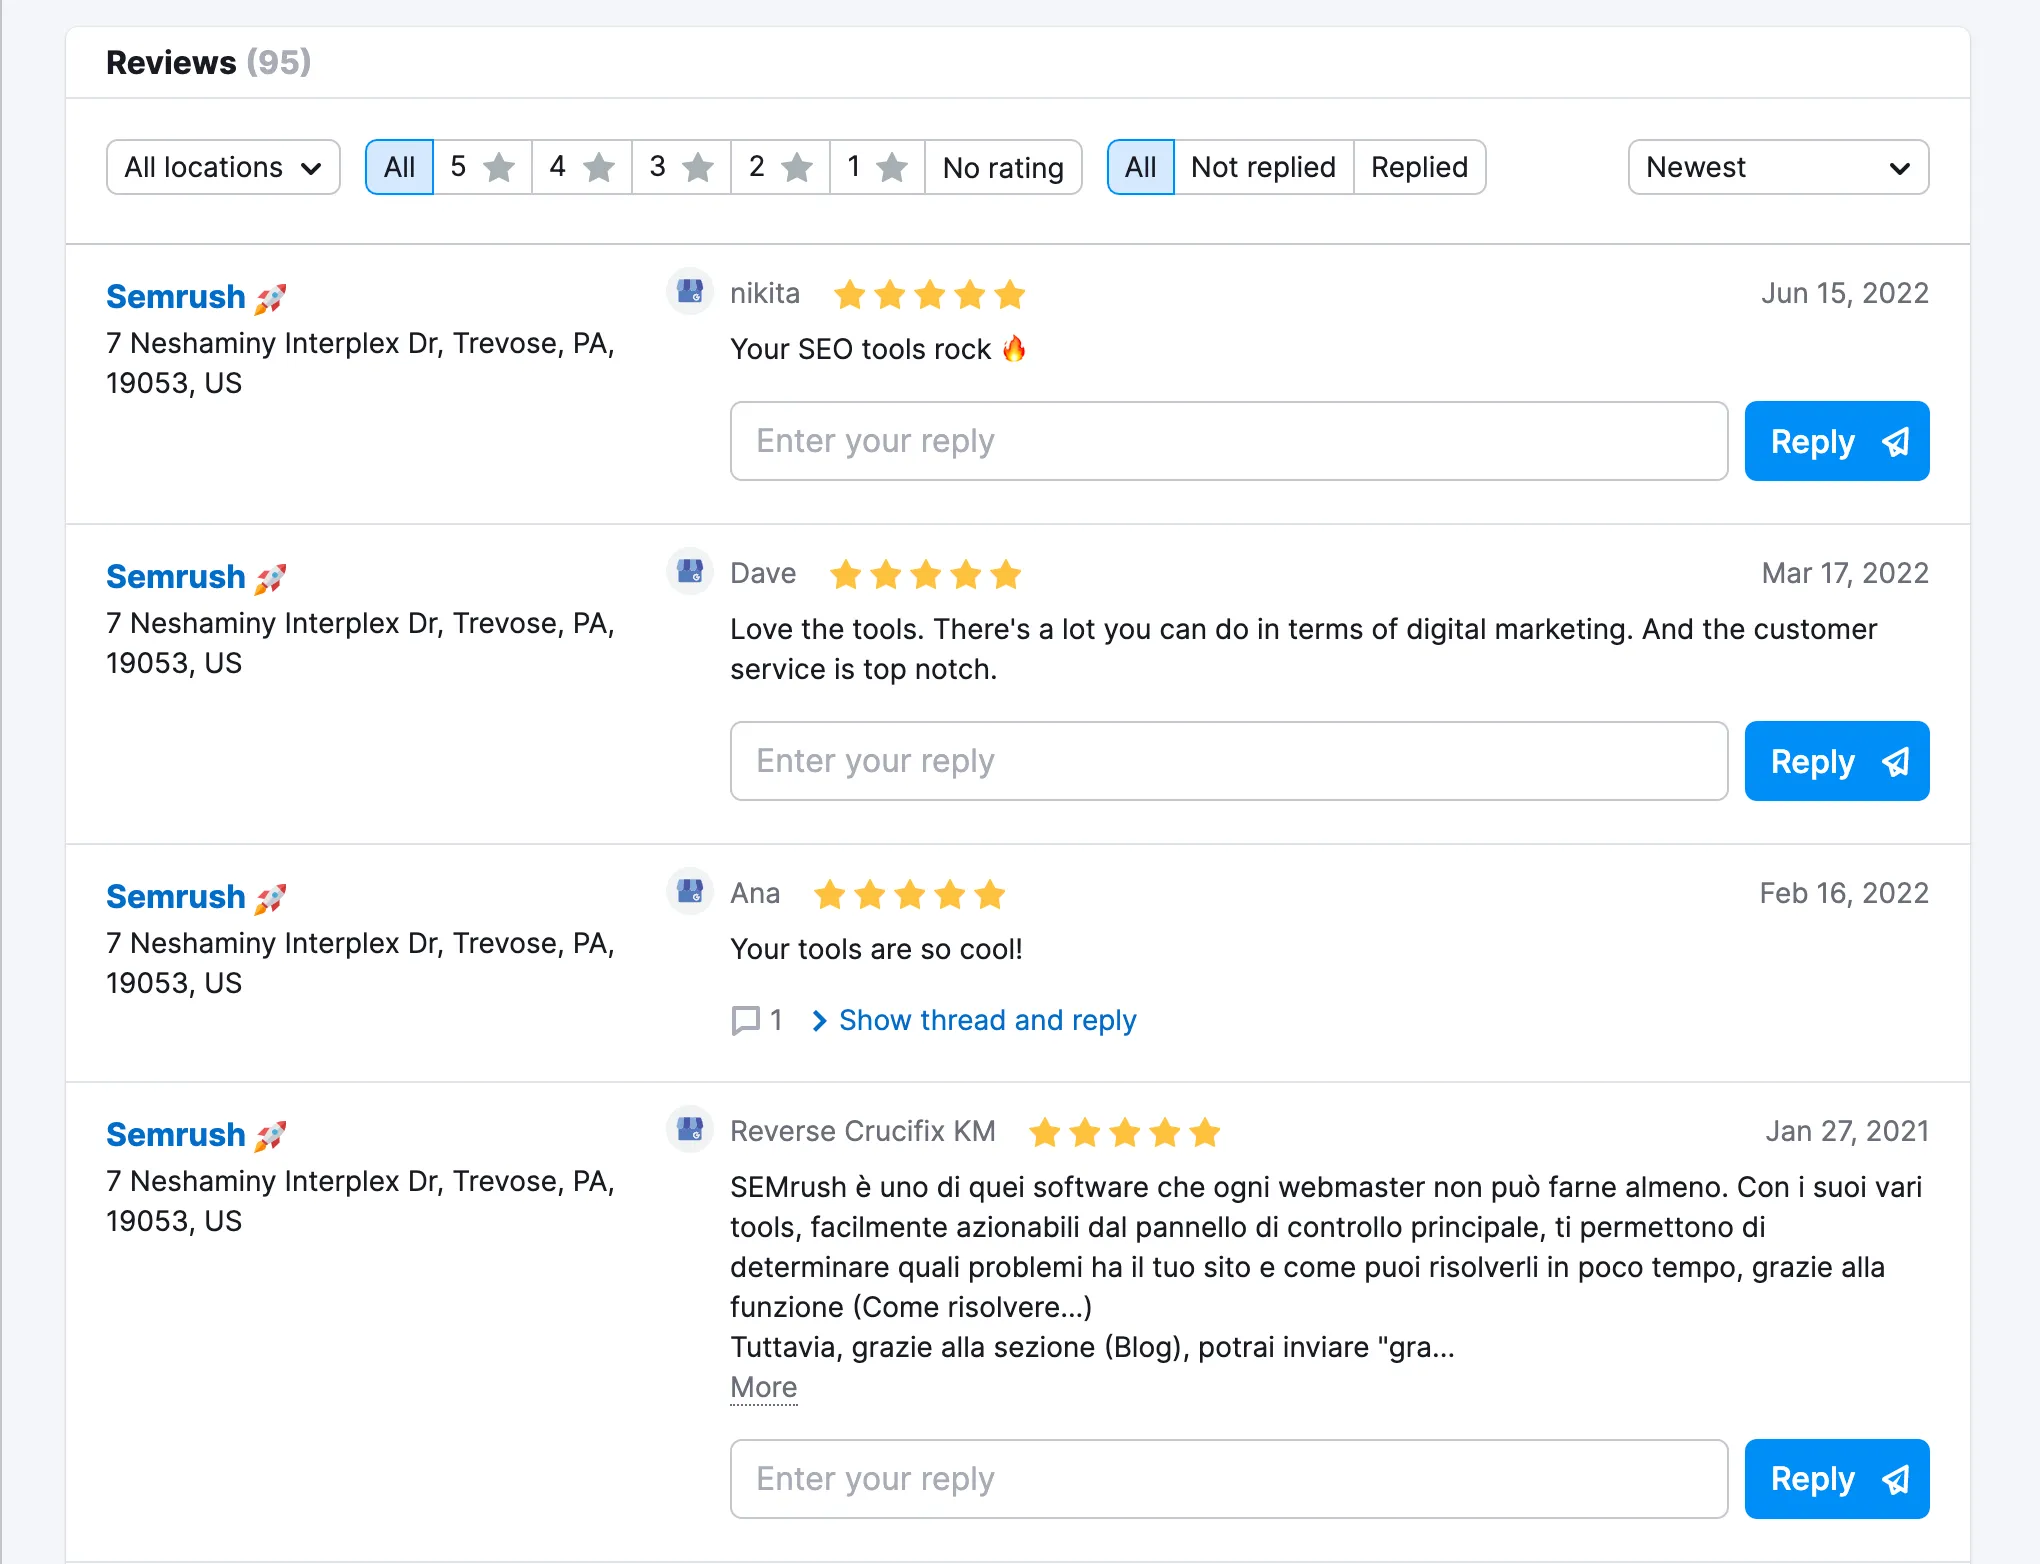This screenshot has height=1564, width=2040.
Task: Open Semrush location link beside Dave's review
Action: coord(176,576)
